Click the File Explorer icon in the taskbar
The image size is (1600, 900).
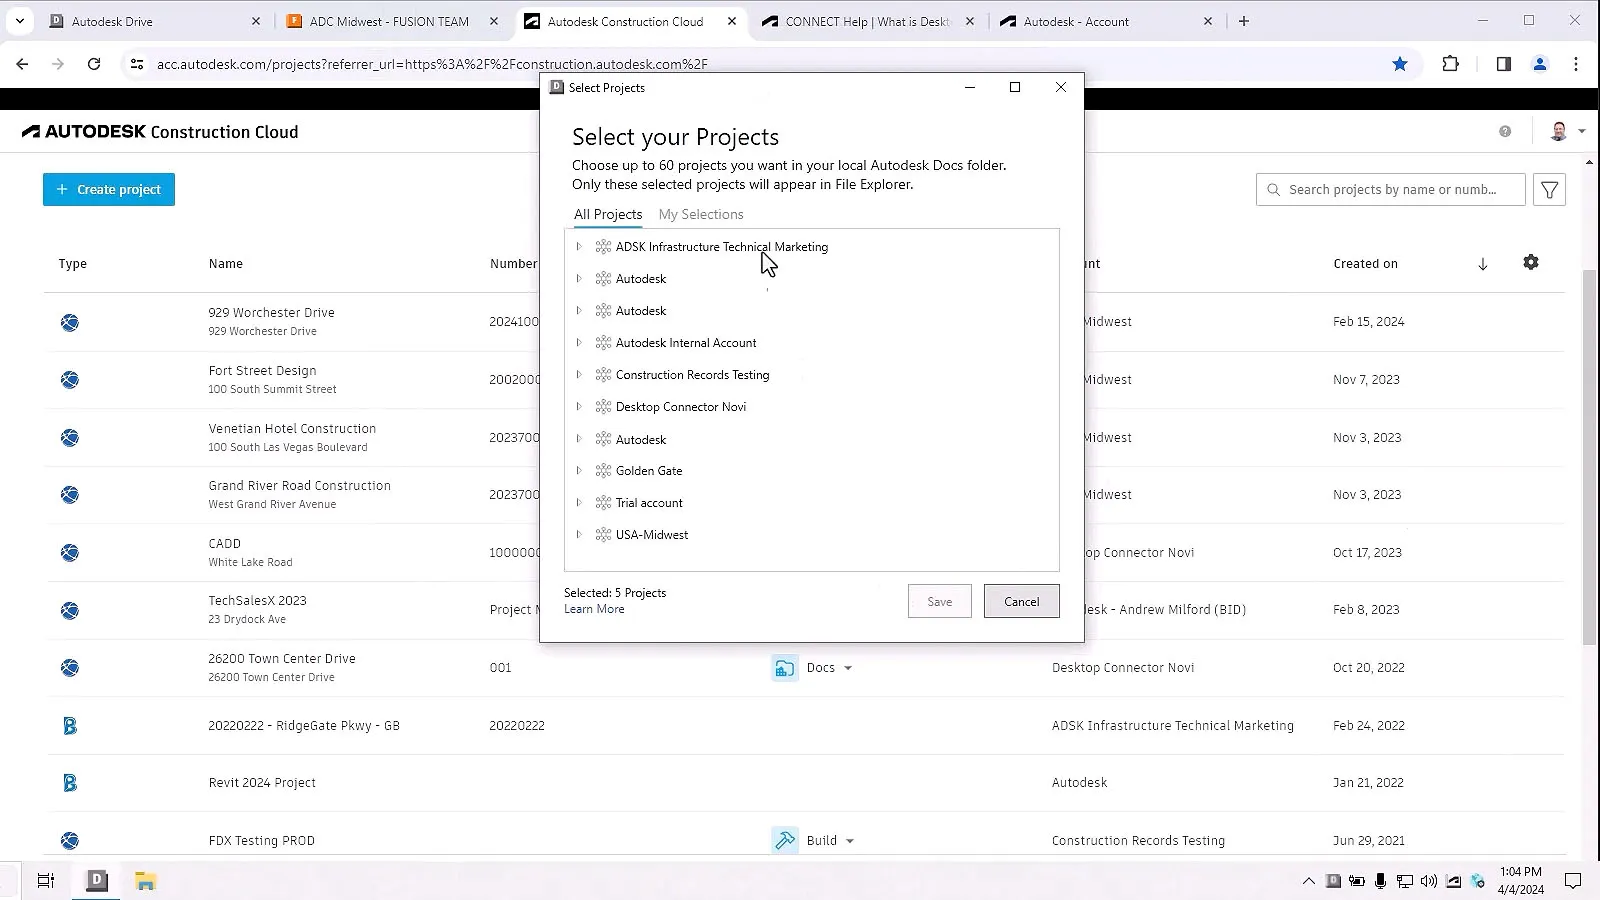click(x=146, y=880)
